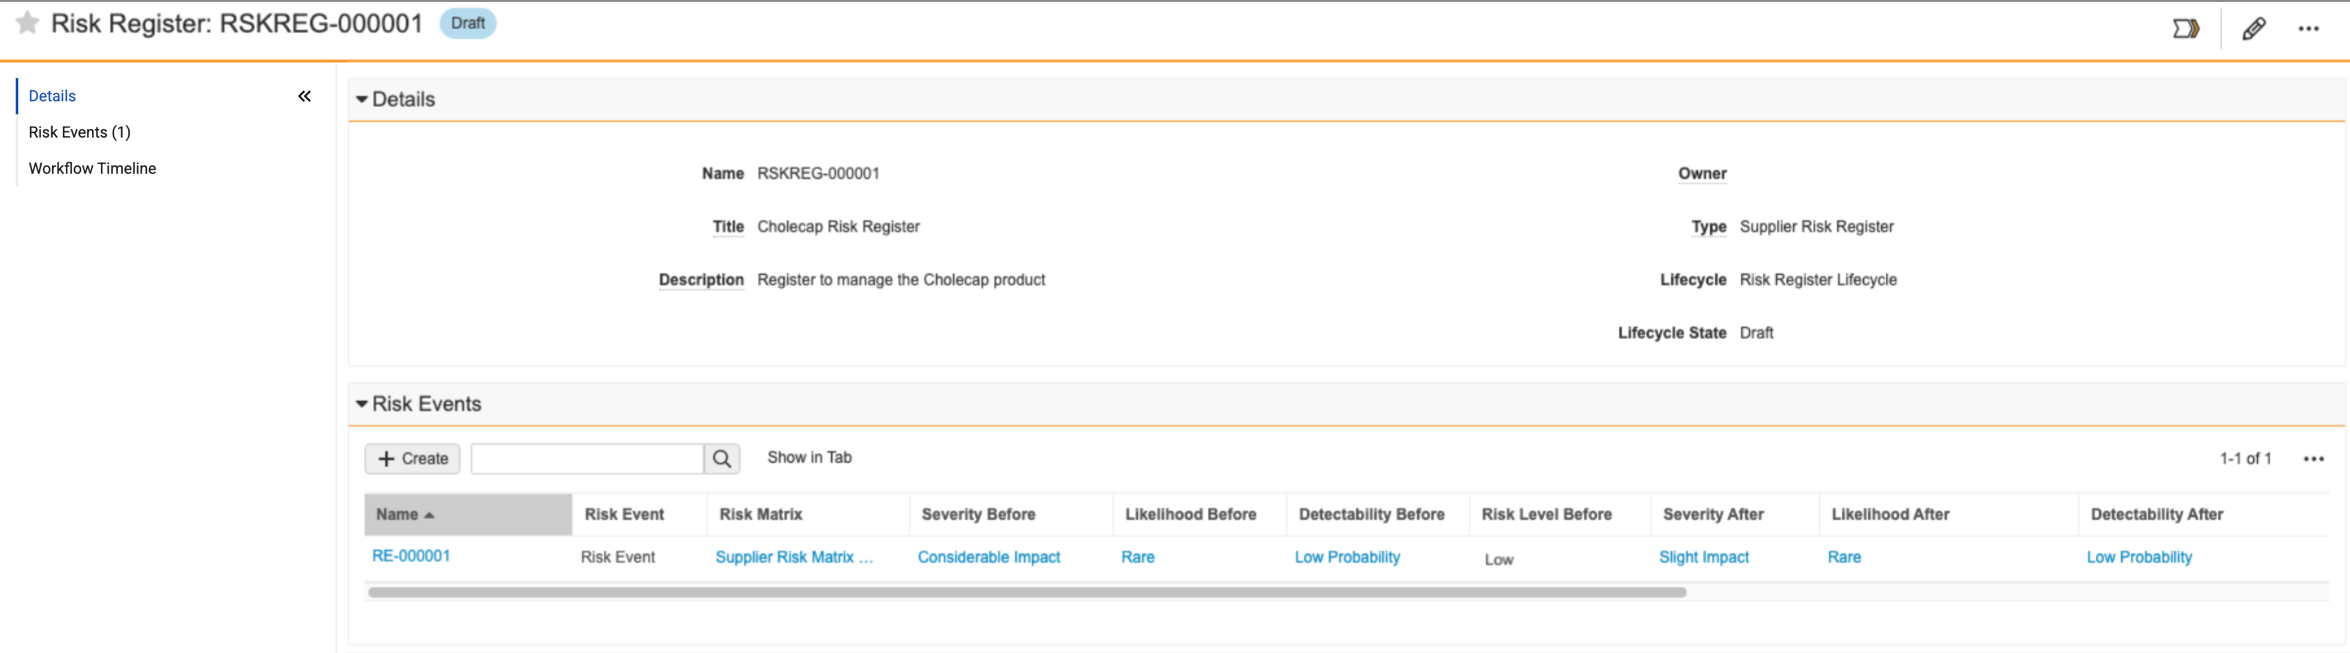Click the magnifier search icon in Risk Events
Image resolution: width=2350 pixels, height=653 pixels.
(x=722, y=458)
